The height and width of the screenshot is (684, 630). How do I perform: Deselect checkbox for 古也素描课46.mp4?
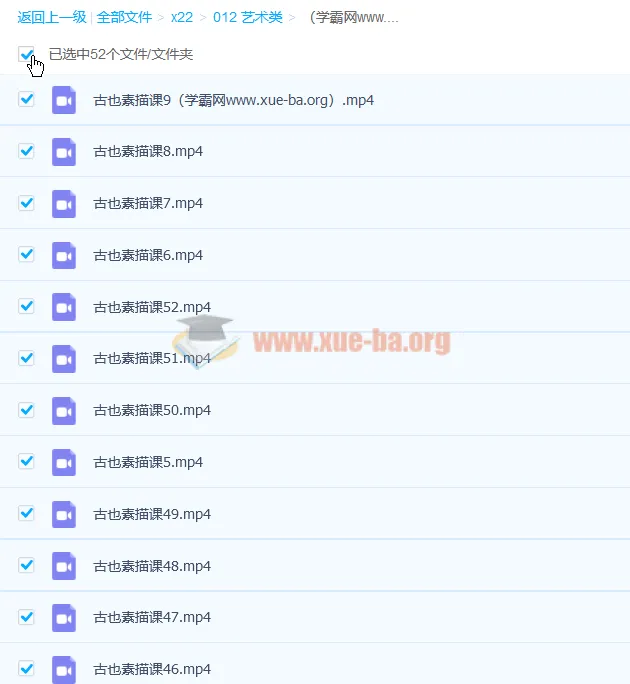pos(27,668)
